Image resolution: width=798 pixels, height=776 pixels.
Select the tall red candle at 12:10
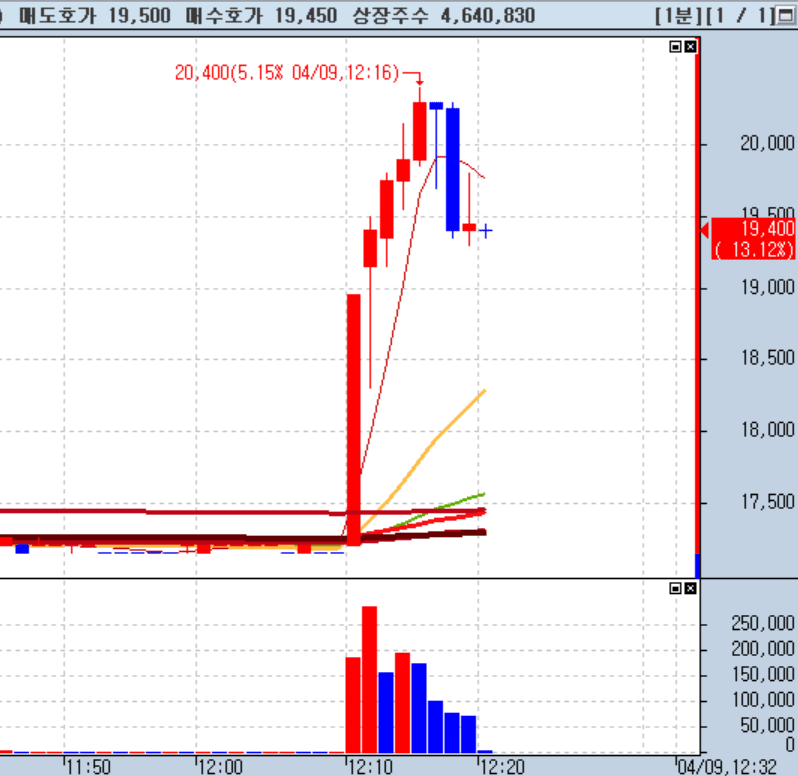(354, 419)
